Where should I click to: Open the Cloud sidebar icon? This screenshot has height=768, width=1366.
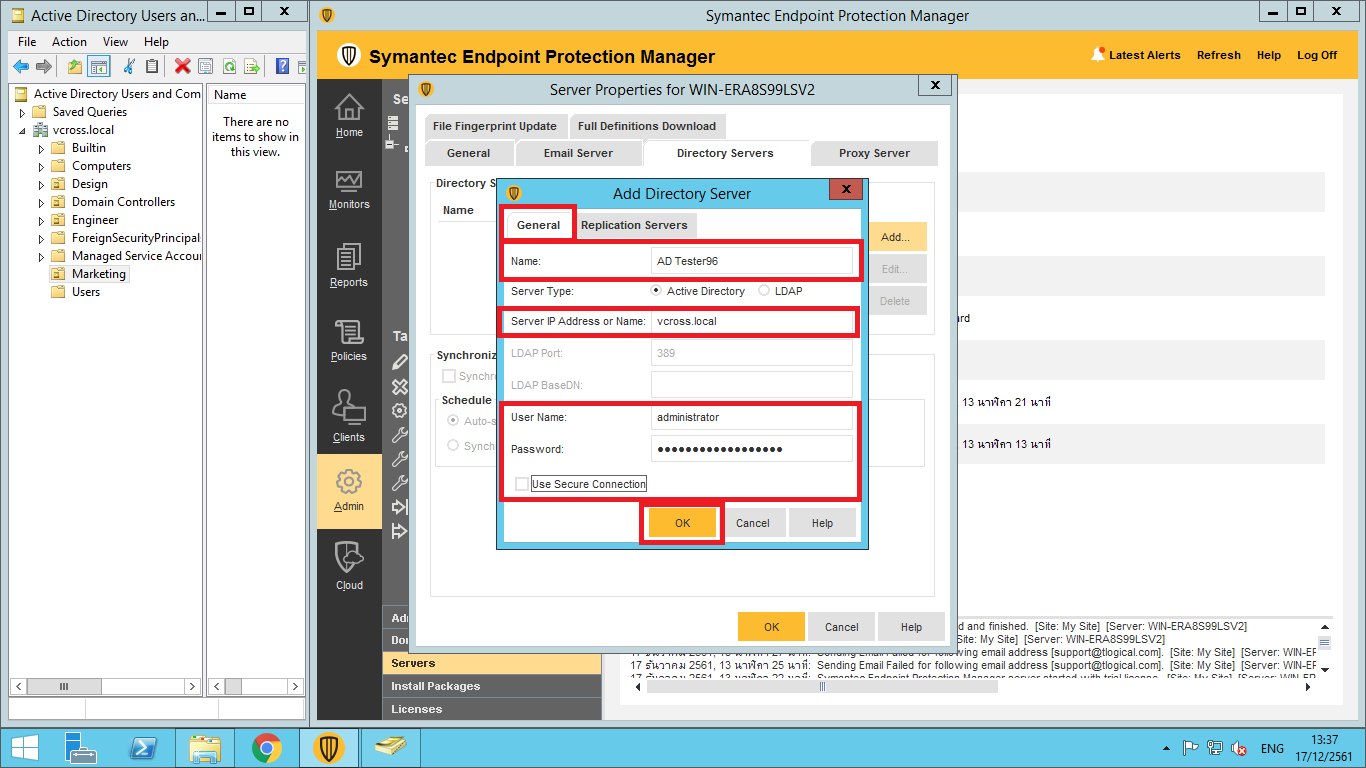(x=349, y=565)
